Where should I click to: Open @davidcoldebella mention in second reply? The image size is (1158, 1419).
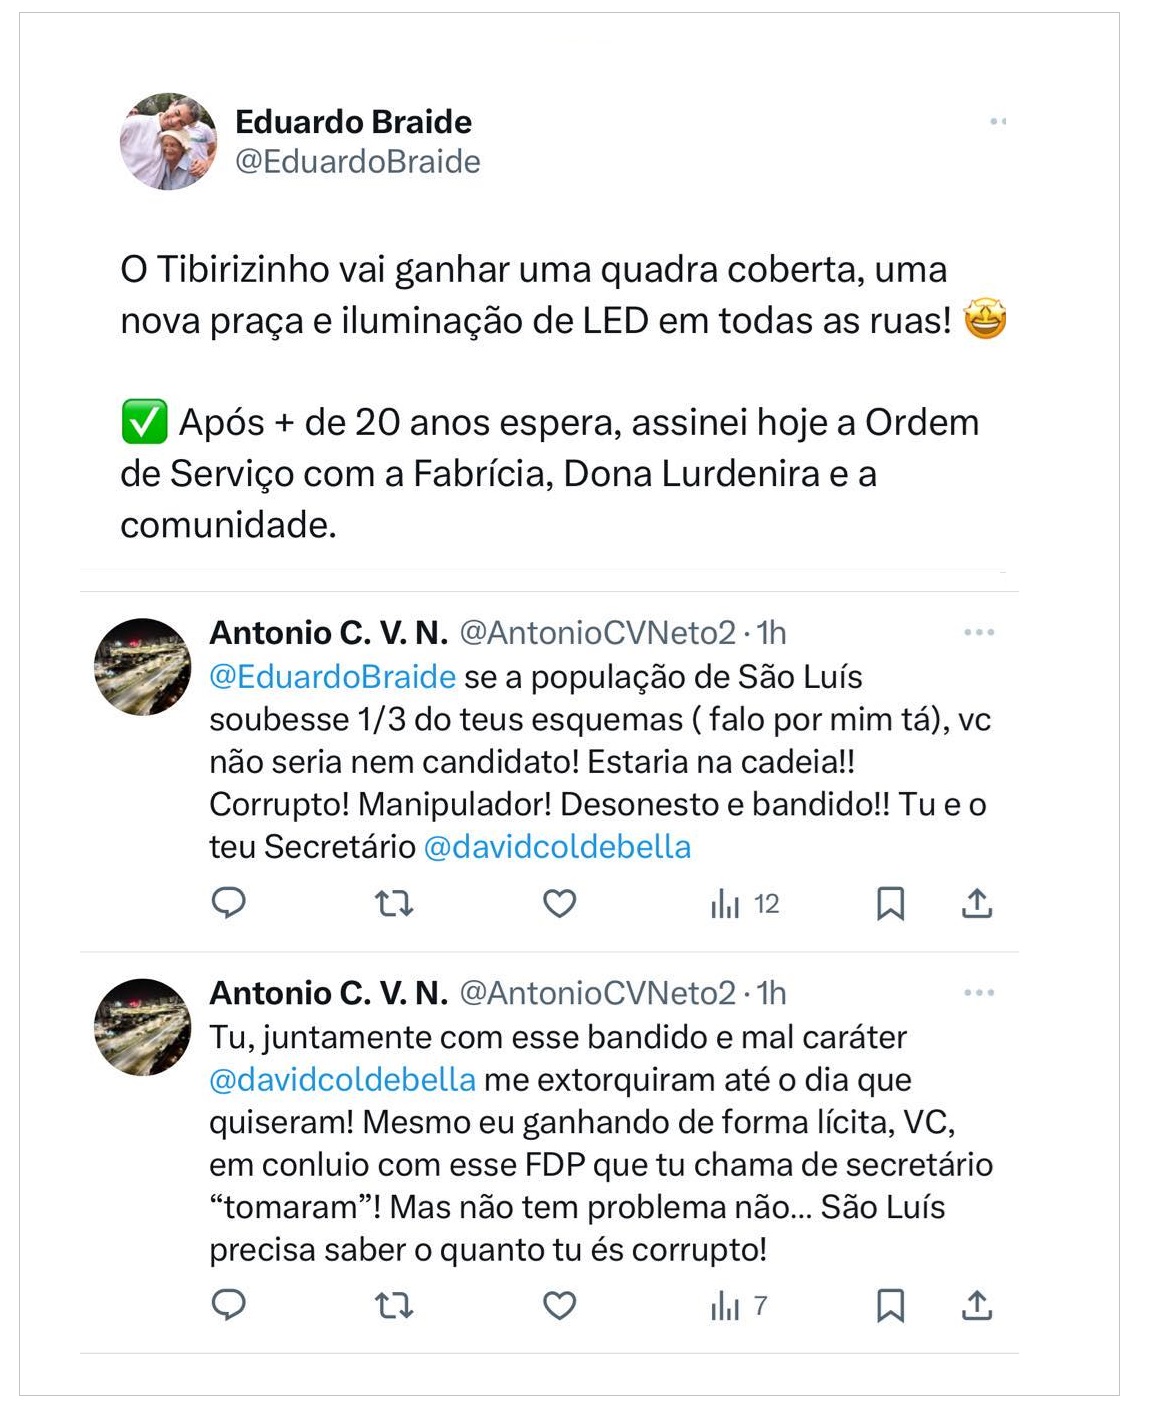point(342,1080)
